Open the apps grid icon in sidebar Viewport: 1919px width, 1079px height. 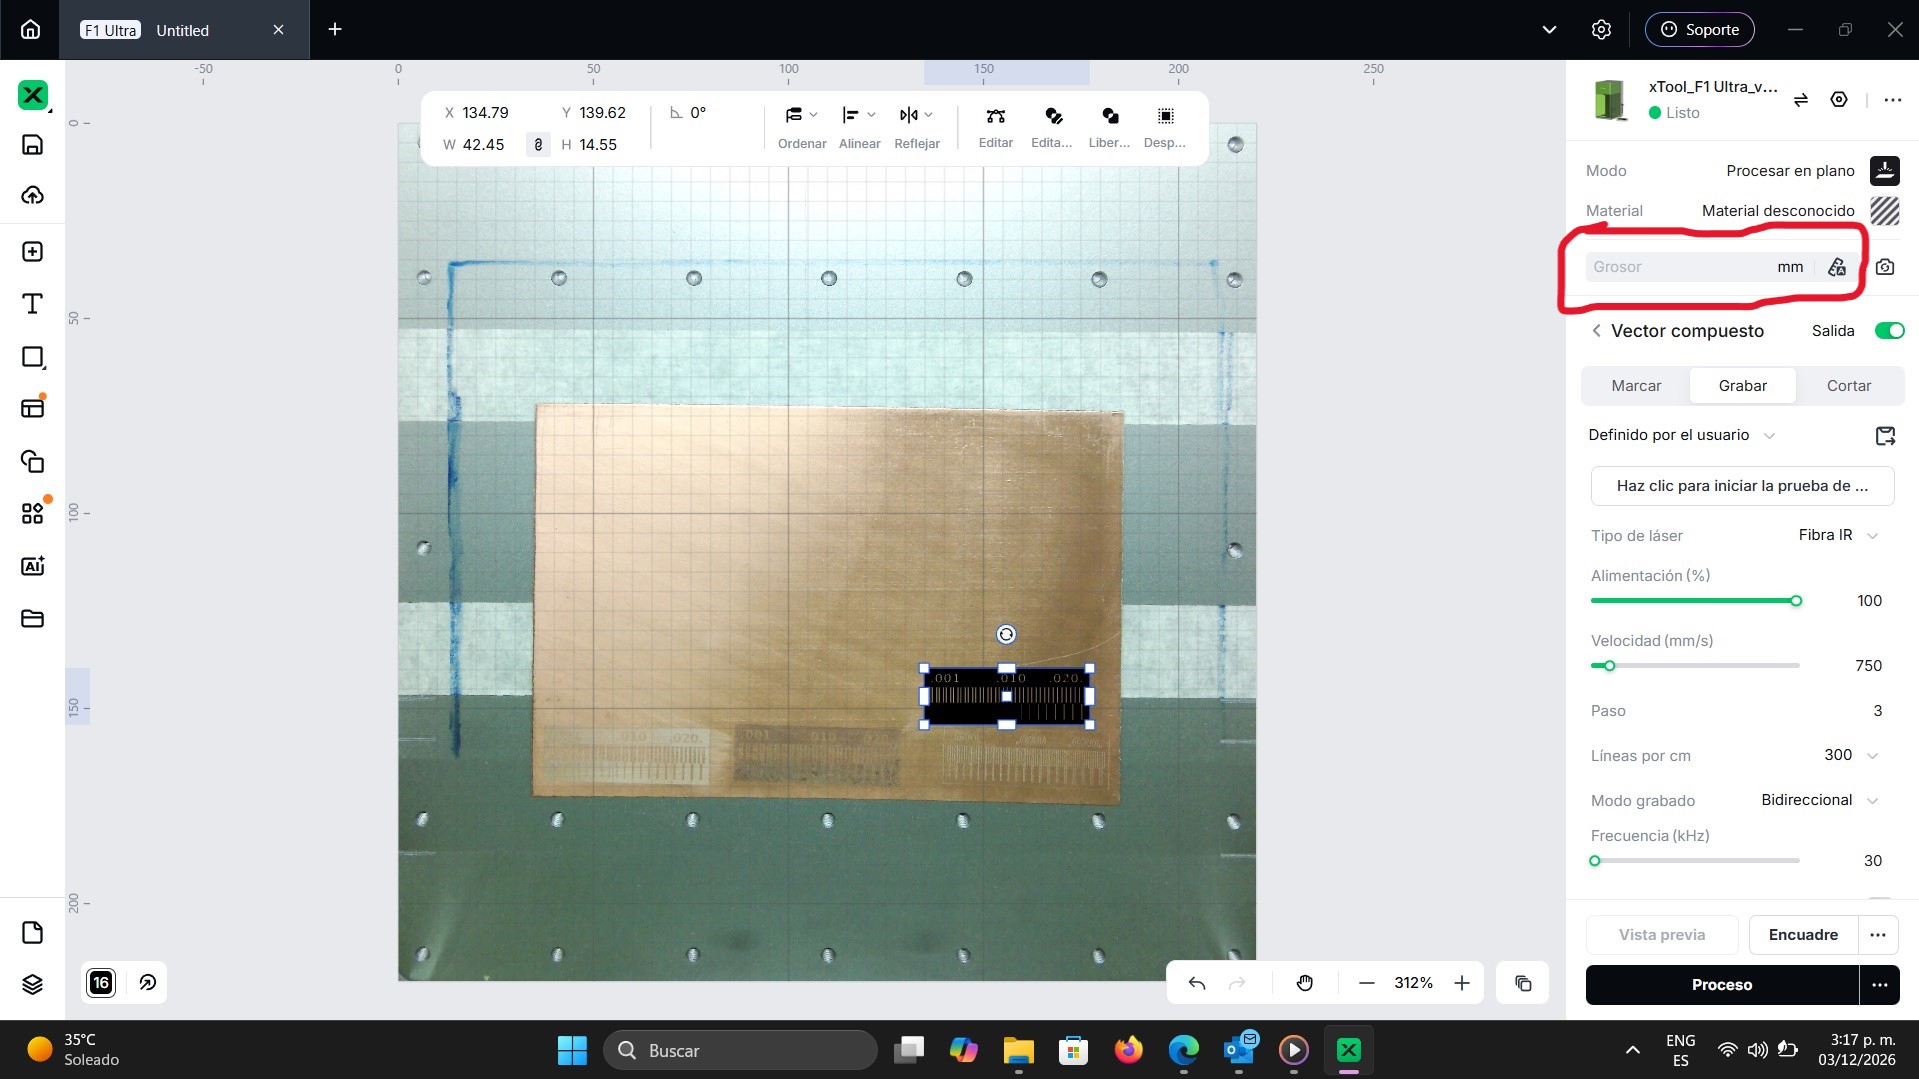click(x=32, y=514)
